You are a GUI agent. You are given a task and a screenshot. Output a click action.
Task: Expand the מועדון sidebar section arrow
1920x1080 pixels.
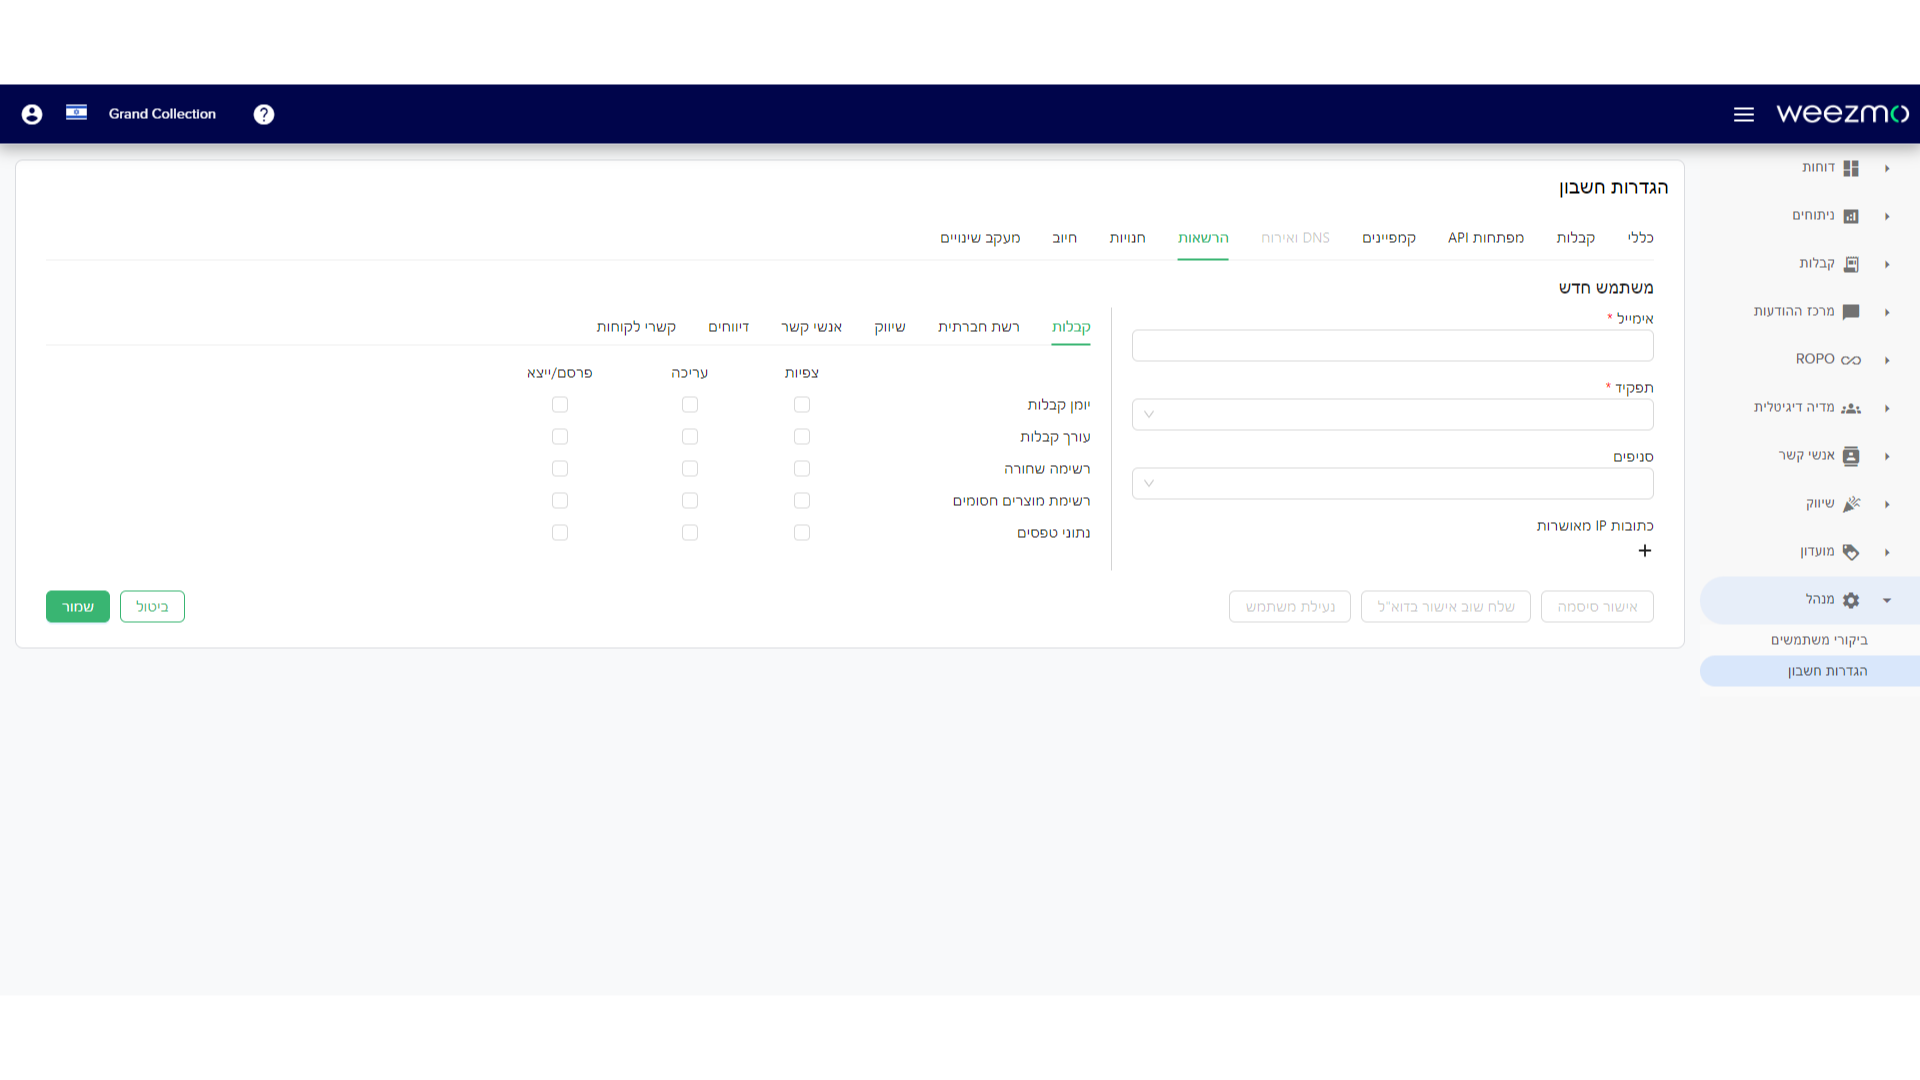click(1887, 552)
